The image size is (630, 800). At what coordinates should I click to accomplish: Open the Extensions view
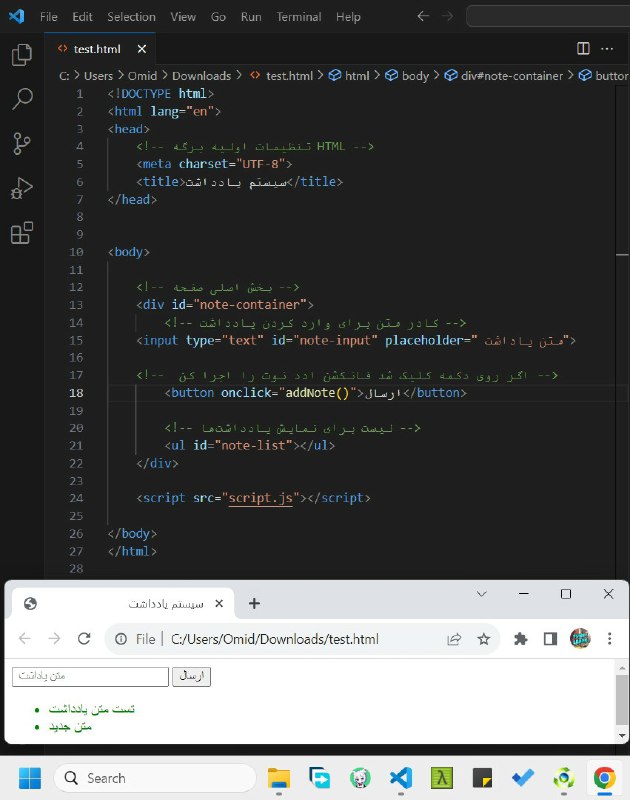point(21,233)
